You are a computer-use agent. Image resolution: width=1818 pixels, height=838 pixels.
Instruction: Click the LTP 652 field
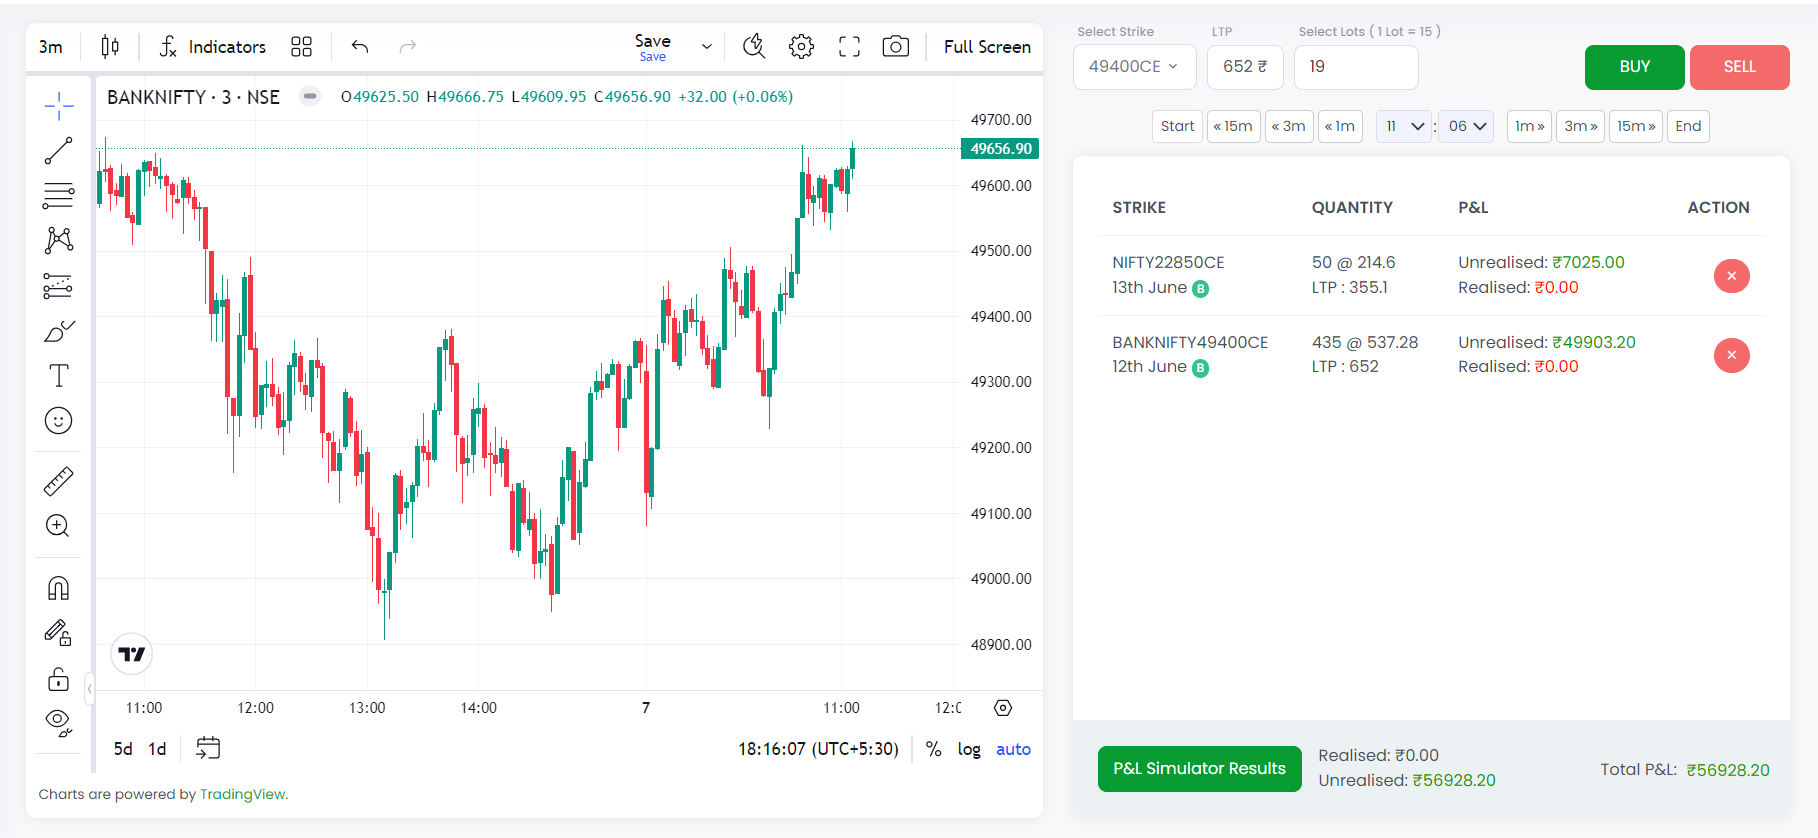pyautogui.click(x=1245, y=67)
